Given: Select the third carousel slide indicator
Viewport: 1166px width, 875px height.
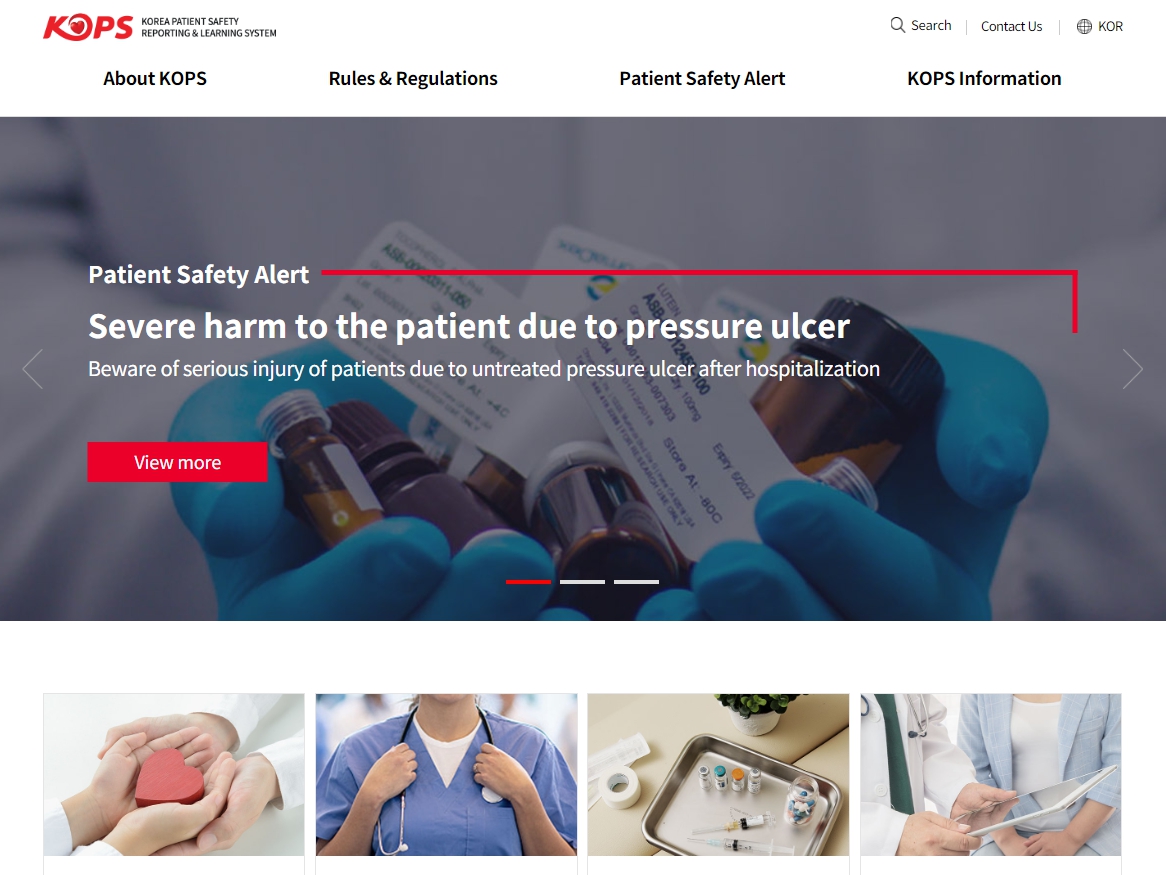Looking at the screenshot, I should [x=637, y=581].
